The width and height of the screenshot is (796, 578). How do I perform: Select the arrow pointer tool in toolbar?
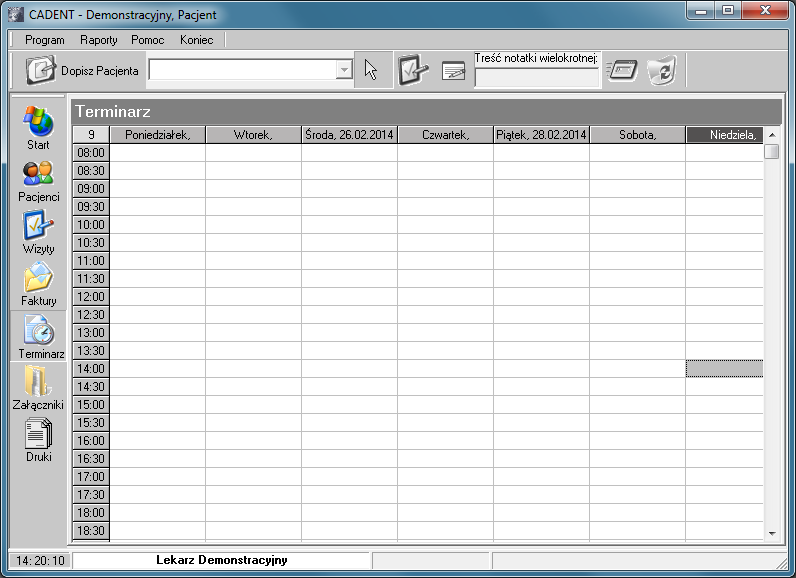pyautogui.click(x=371, y=70)
